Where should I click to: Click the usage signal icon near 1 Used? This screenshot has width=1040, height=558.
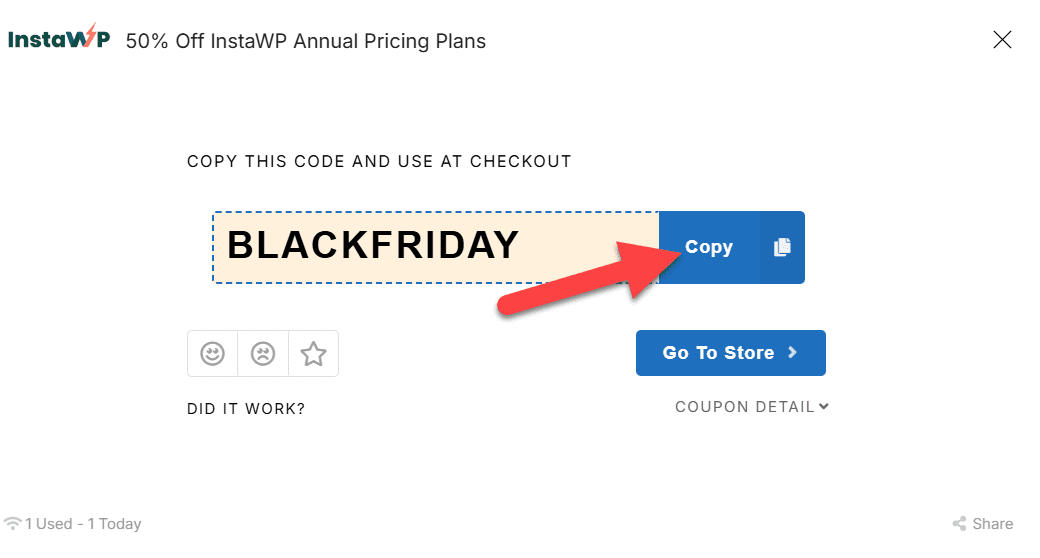point(12,523)
